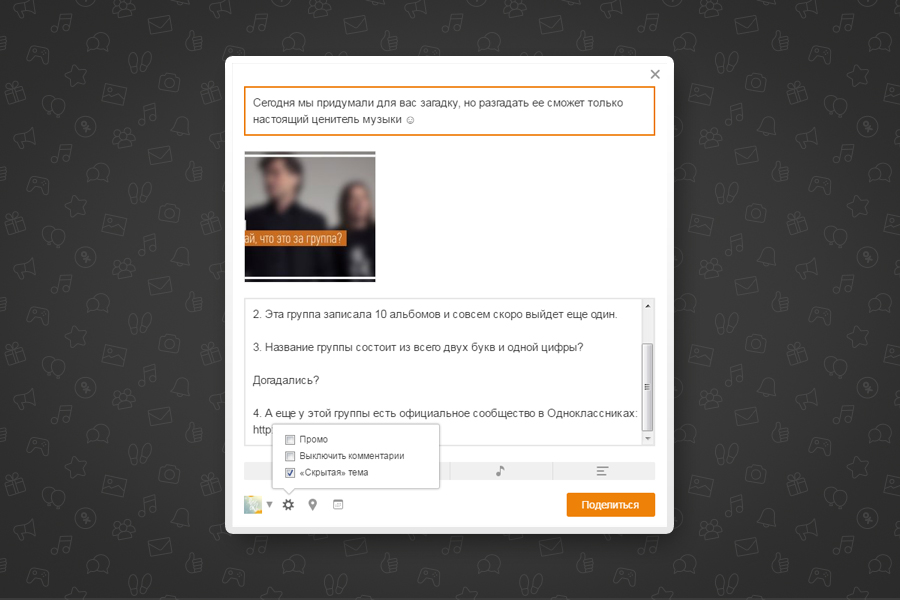Add music via the note icon
Viewport: 900px width, 600px height.
[500, 471]
